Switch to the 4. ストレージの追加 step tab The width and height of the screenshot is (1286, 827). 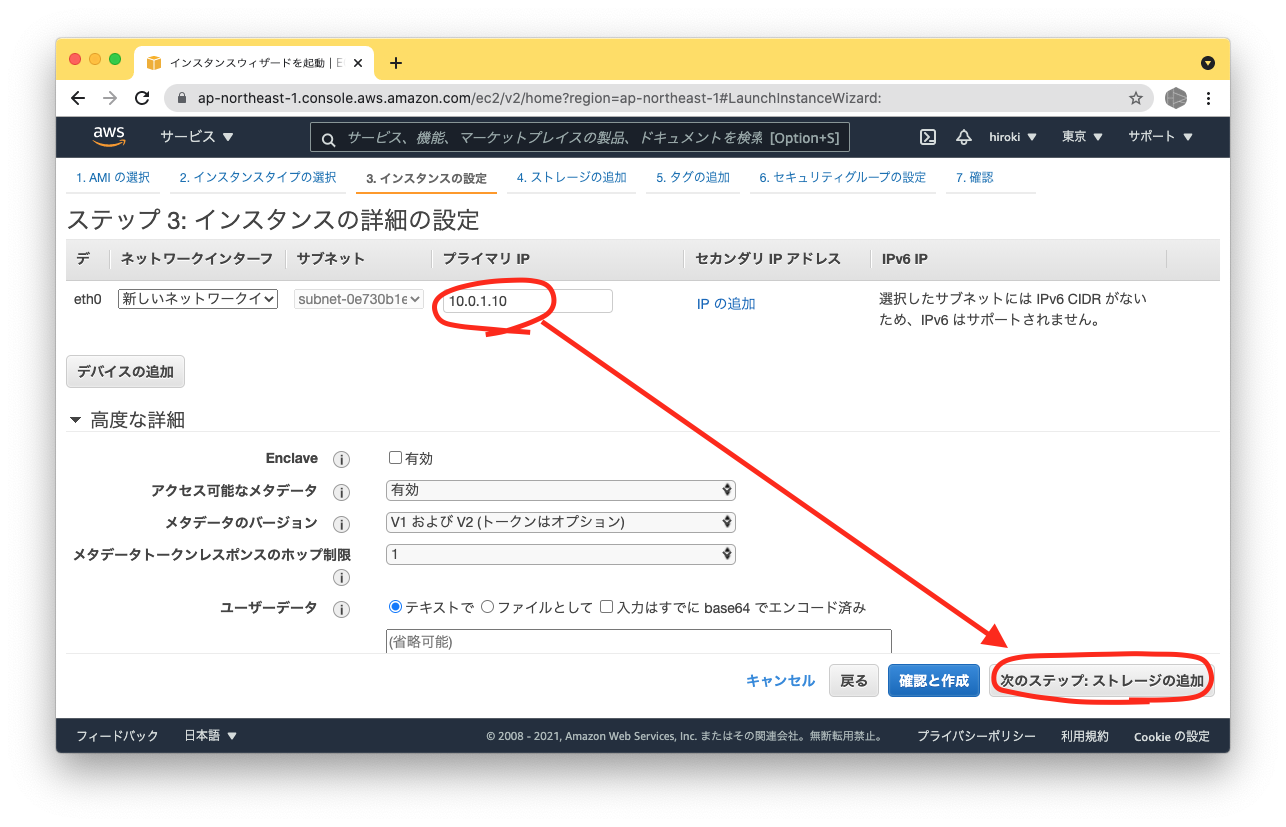tap(571, 177)
